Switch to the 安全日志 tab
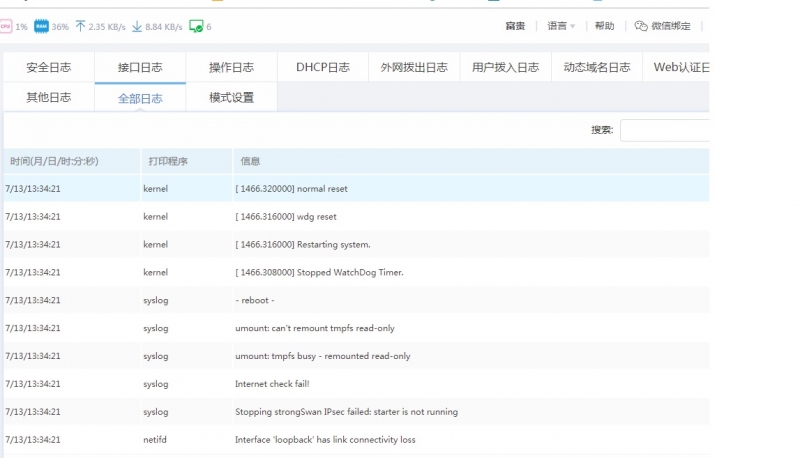Screen dimensions: 800x458 click(49, 67)
